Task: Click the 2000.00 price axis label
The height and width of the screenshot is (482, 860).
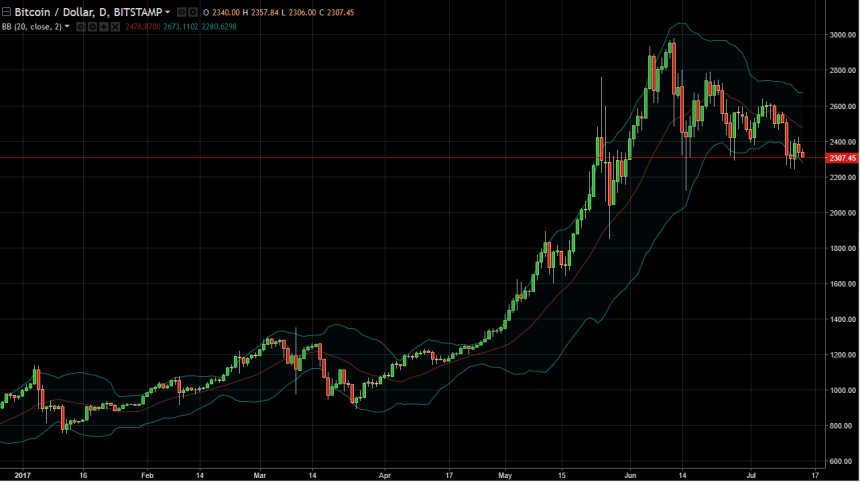Action: [842, 213]
